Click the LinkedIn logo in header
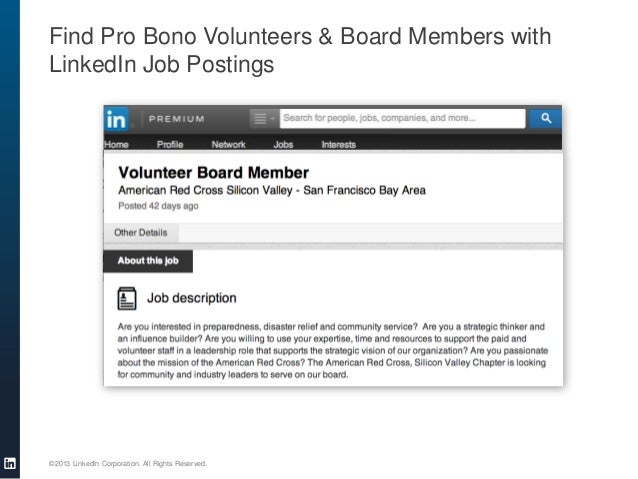This screenshot has height=479, width=638. click(117, 119)
